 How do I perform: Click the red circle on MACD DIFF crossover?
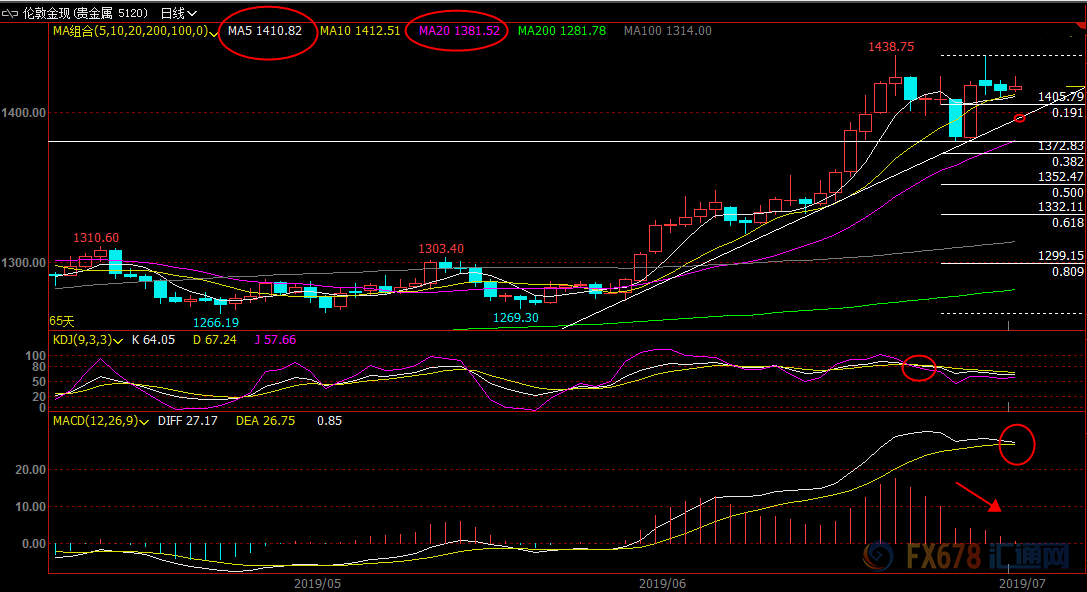click(1017, 444)
